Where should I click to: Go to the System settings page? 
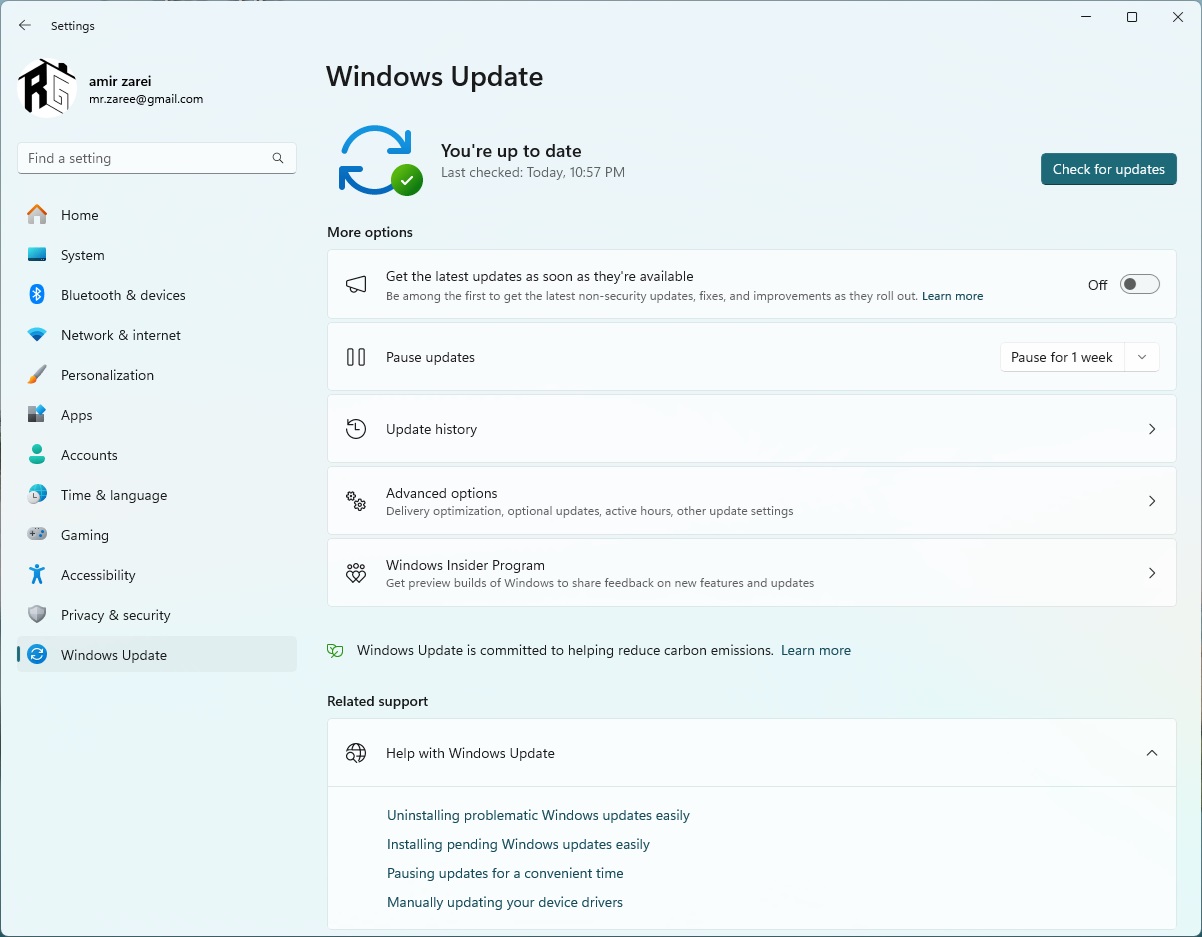point(82,255)
